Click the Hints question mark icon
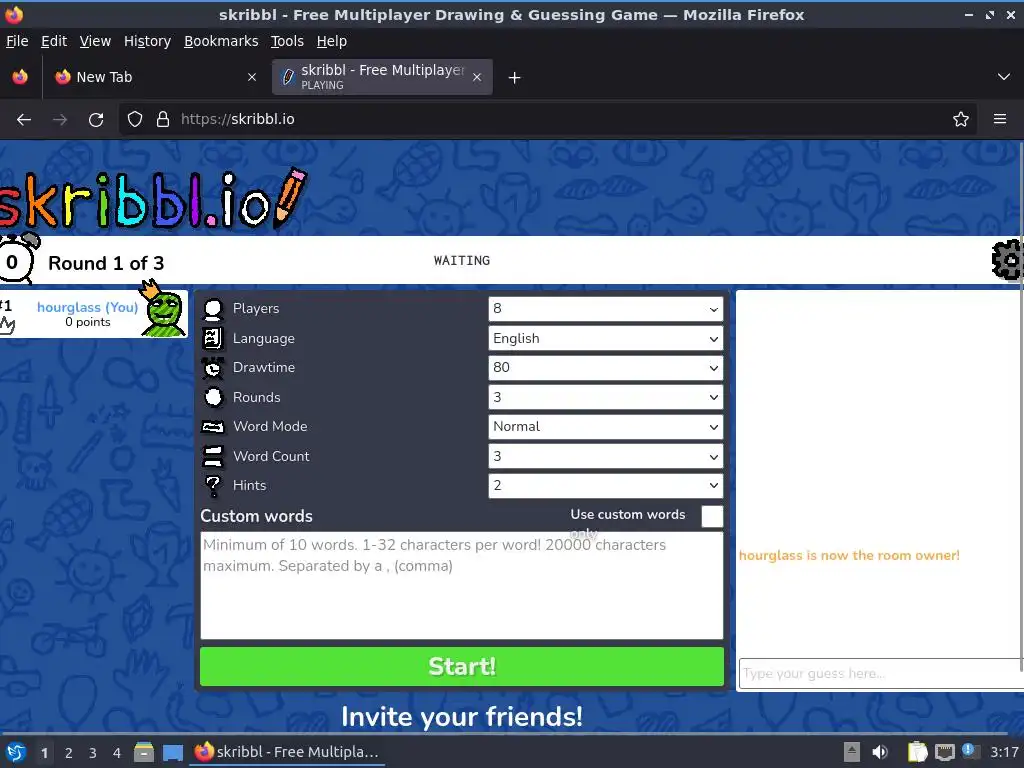 coord(213,486)
